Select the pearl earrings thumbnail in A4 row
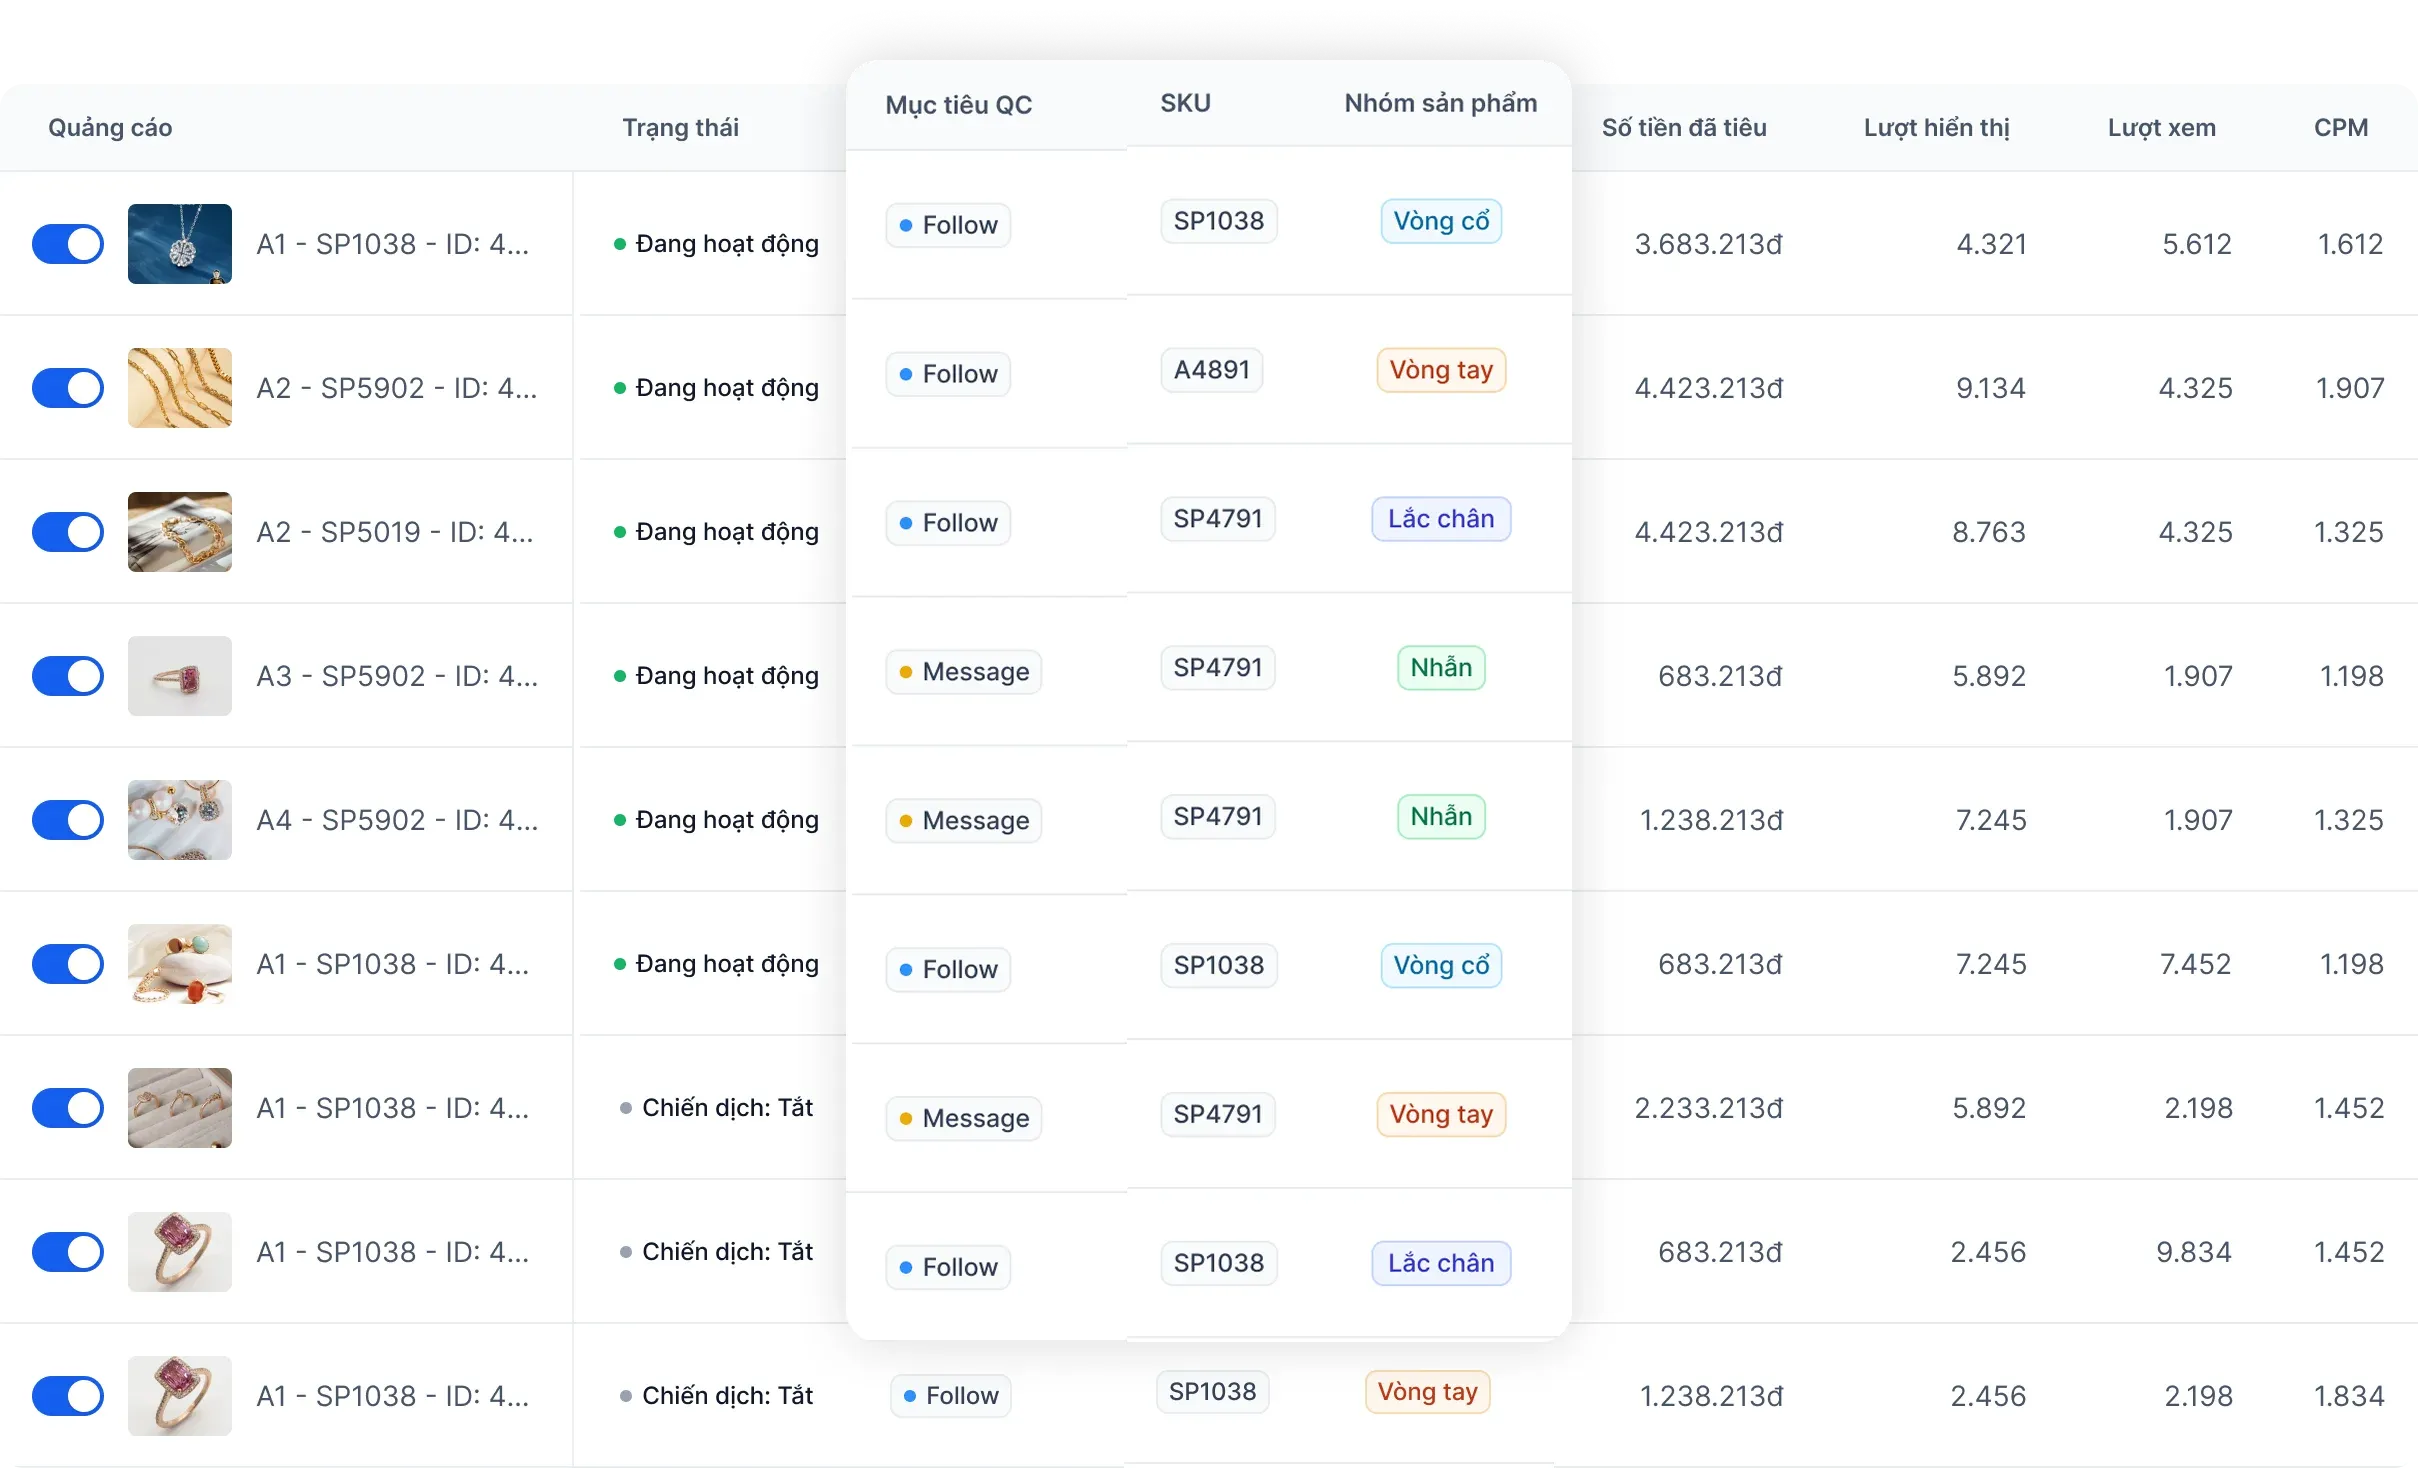The width and height of the screenshot is (2418, 1468). (x=180, y=820)
